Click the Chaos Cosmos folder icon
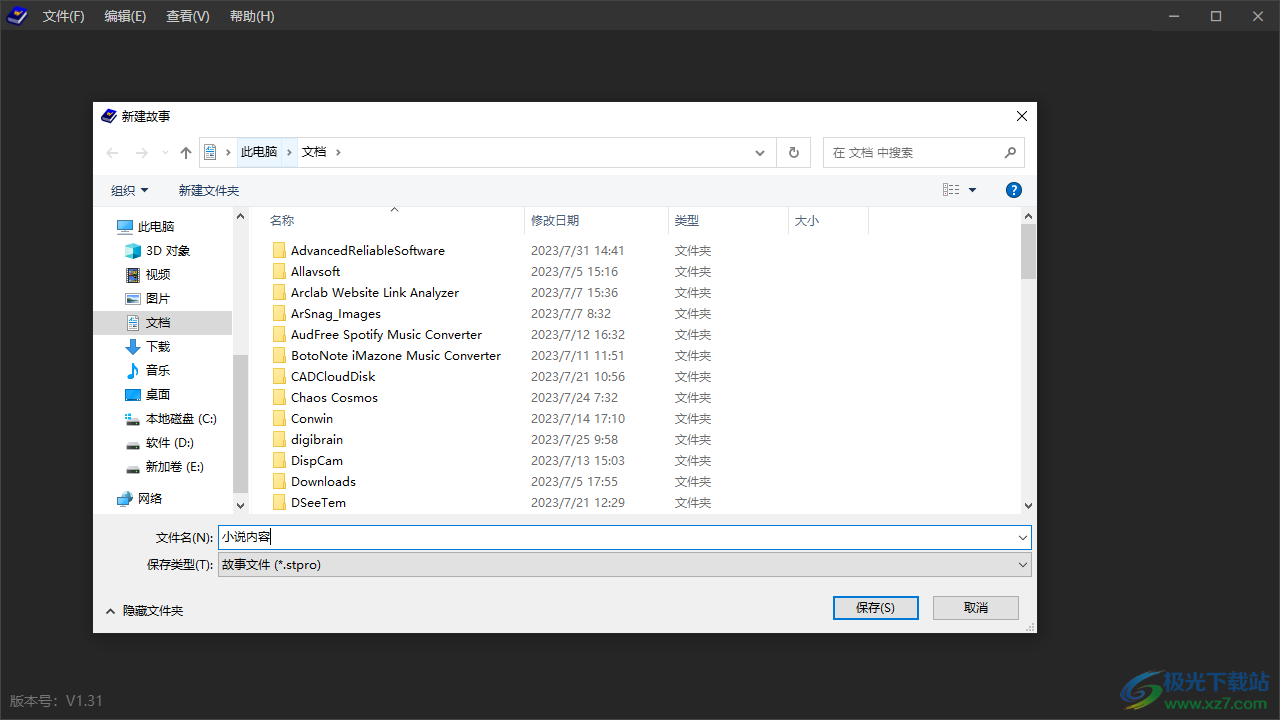Screen dimensions: 1280x720 coord(279,398)
